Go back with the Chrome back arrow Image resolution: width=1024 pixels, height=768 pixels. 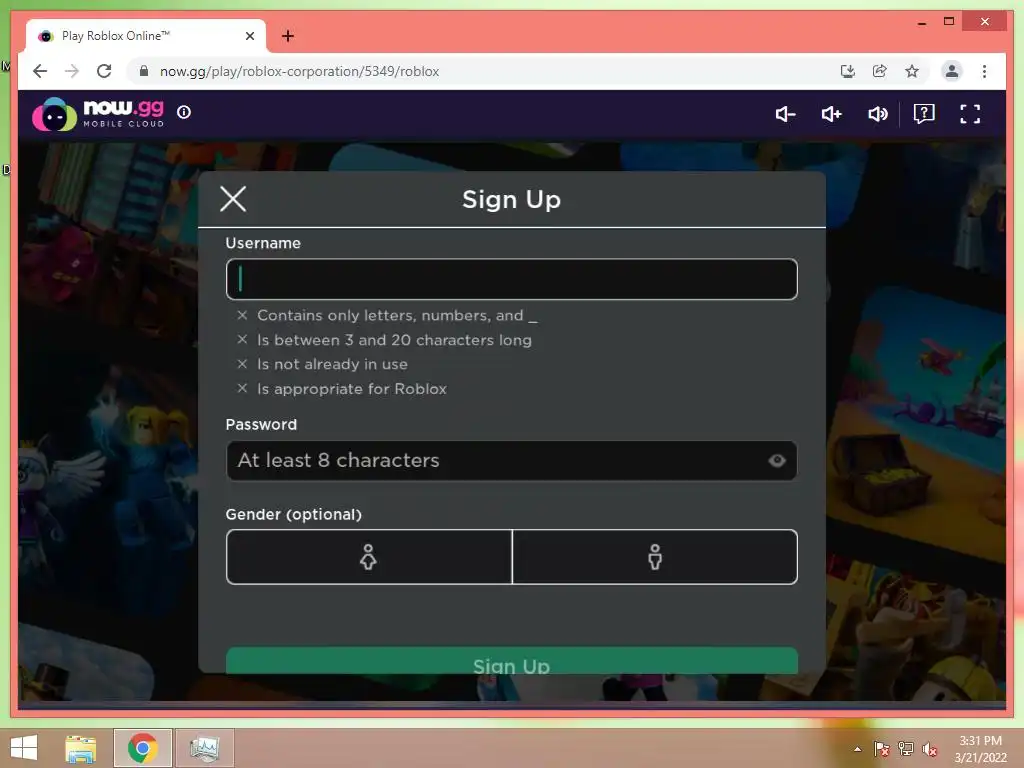point(40,71)
